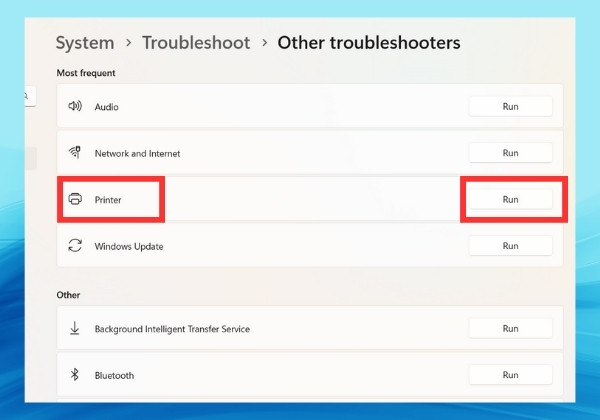Screen dimensions: 600x420
Task: Click the Other section heading
Action: tap(68, 295)
